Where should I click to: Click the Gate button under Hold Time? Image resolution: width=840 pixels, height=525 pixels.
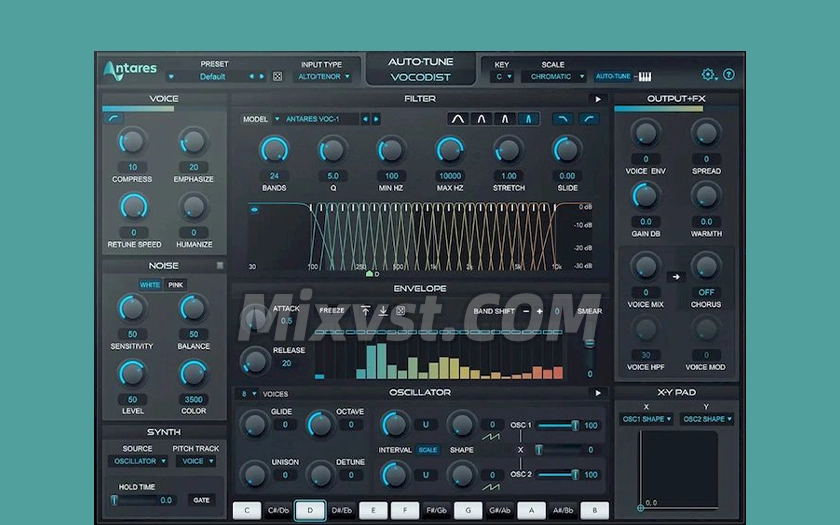coord(201,500)
